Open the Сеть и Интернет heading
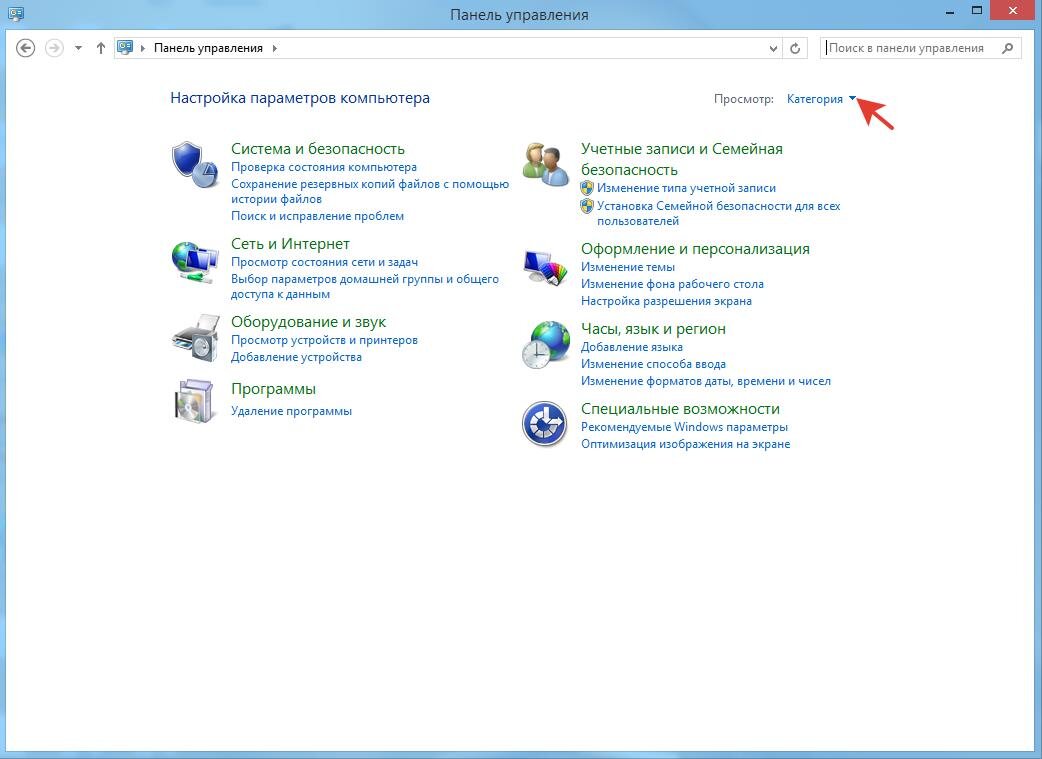The width and height of the screenshot is (1042, 759). (290, 244)
